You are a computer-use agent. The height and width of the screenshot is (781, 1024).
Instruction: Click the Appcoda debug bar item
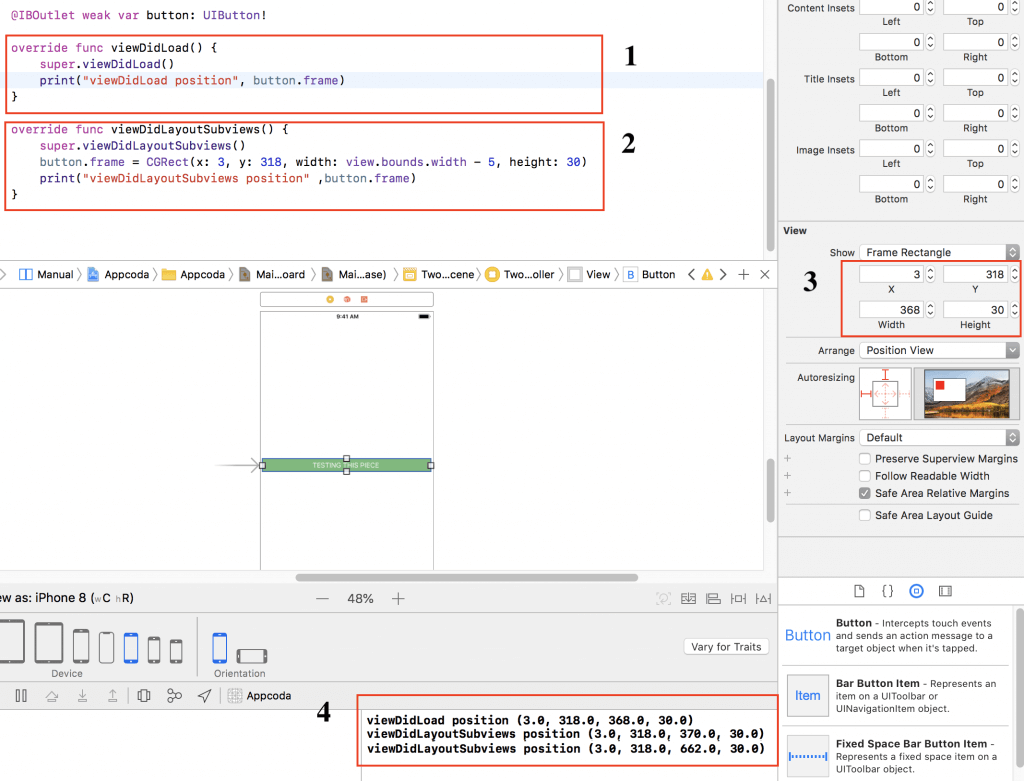(x=260, y=696)
